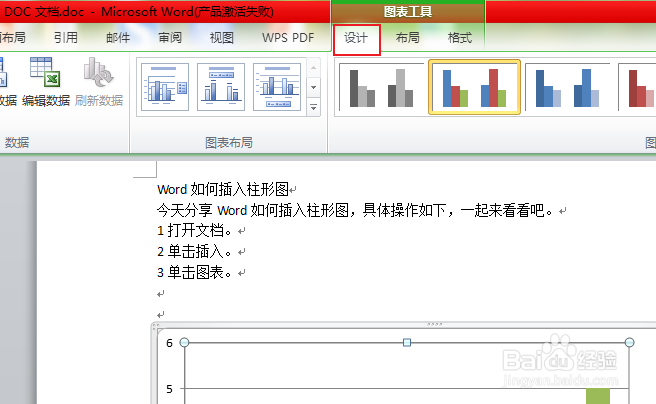Select the second chart layout thumbnail
Image resolution: width=656 pixels, height=404 pixels.
click(x=221, y=87)
